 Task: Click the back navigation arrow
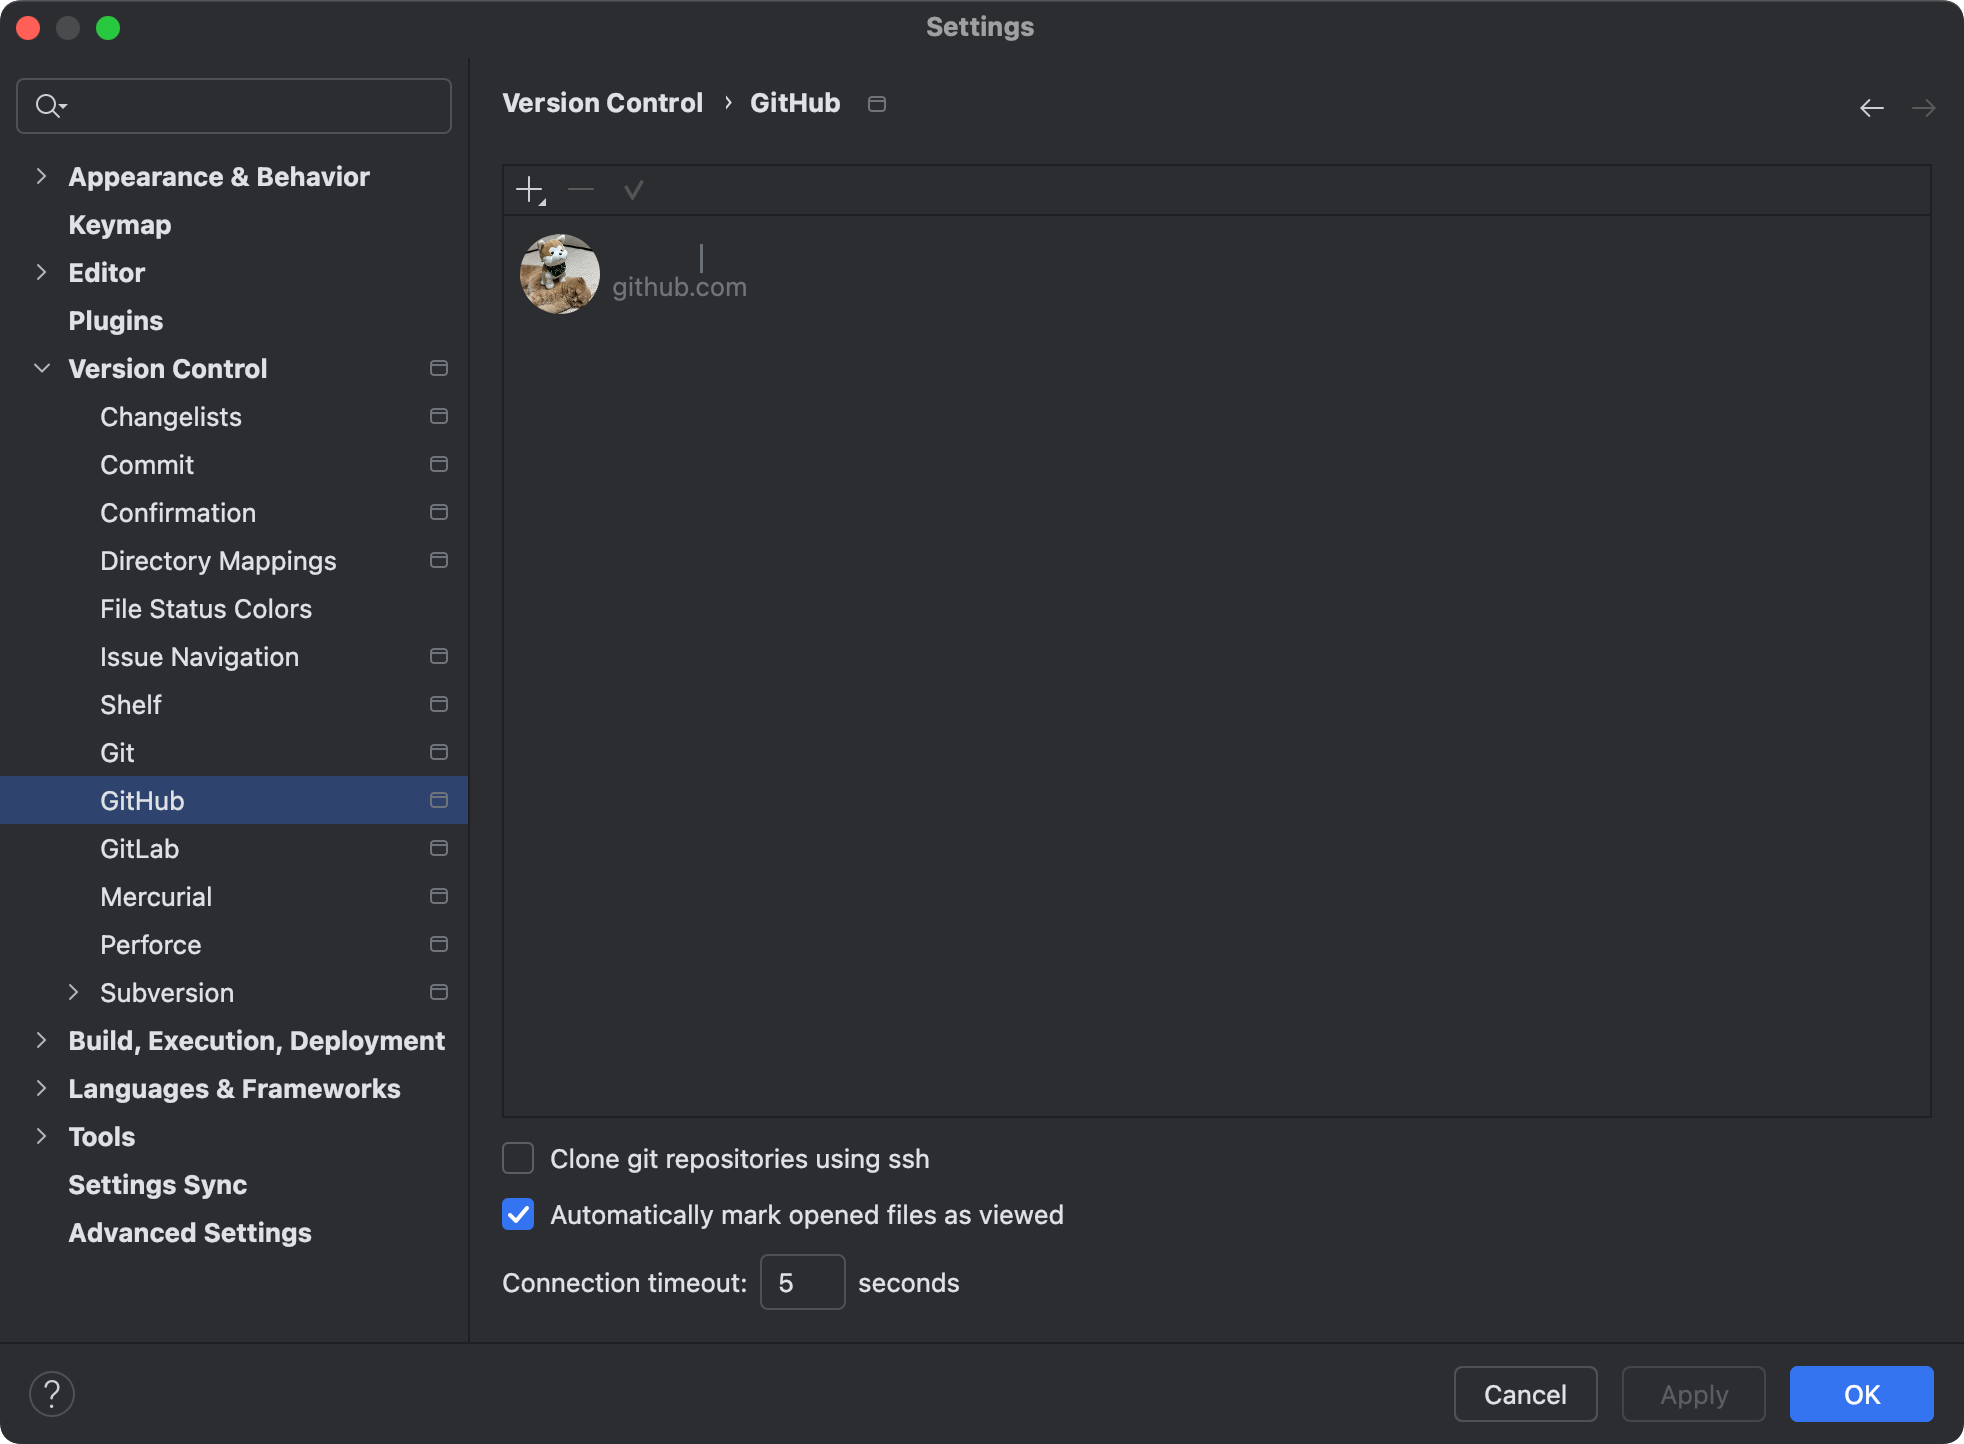[1871, 107]
